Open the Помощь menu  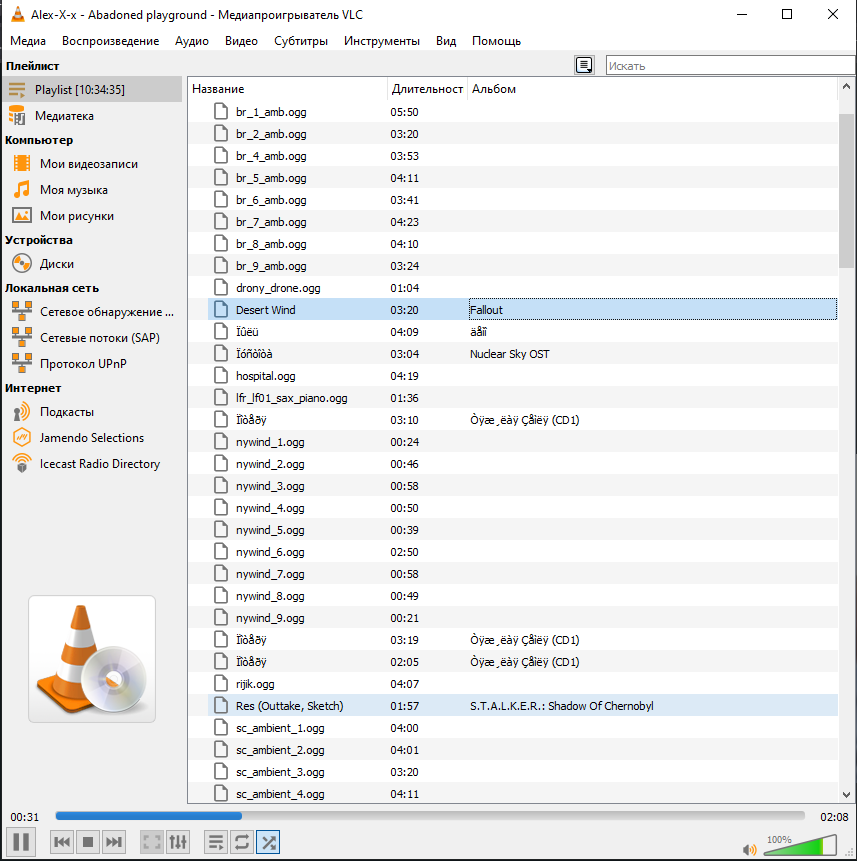coord(496,41)
